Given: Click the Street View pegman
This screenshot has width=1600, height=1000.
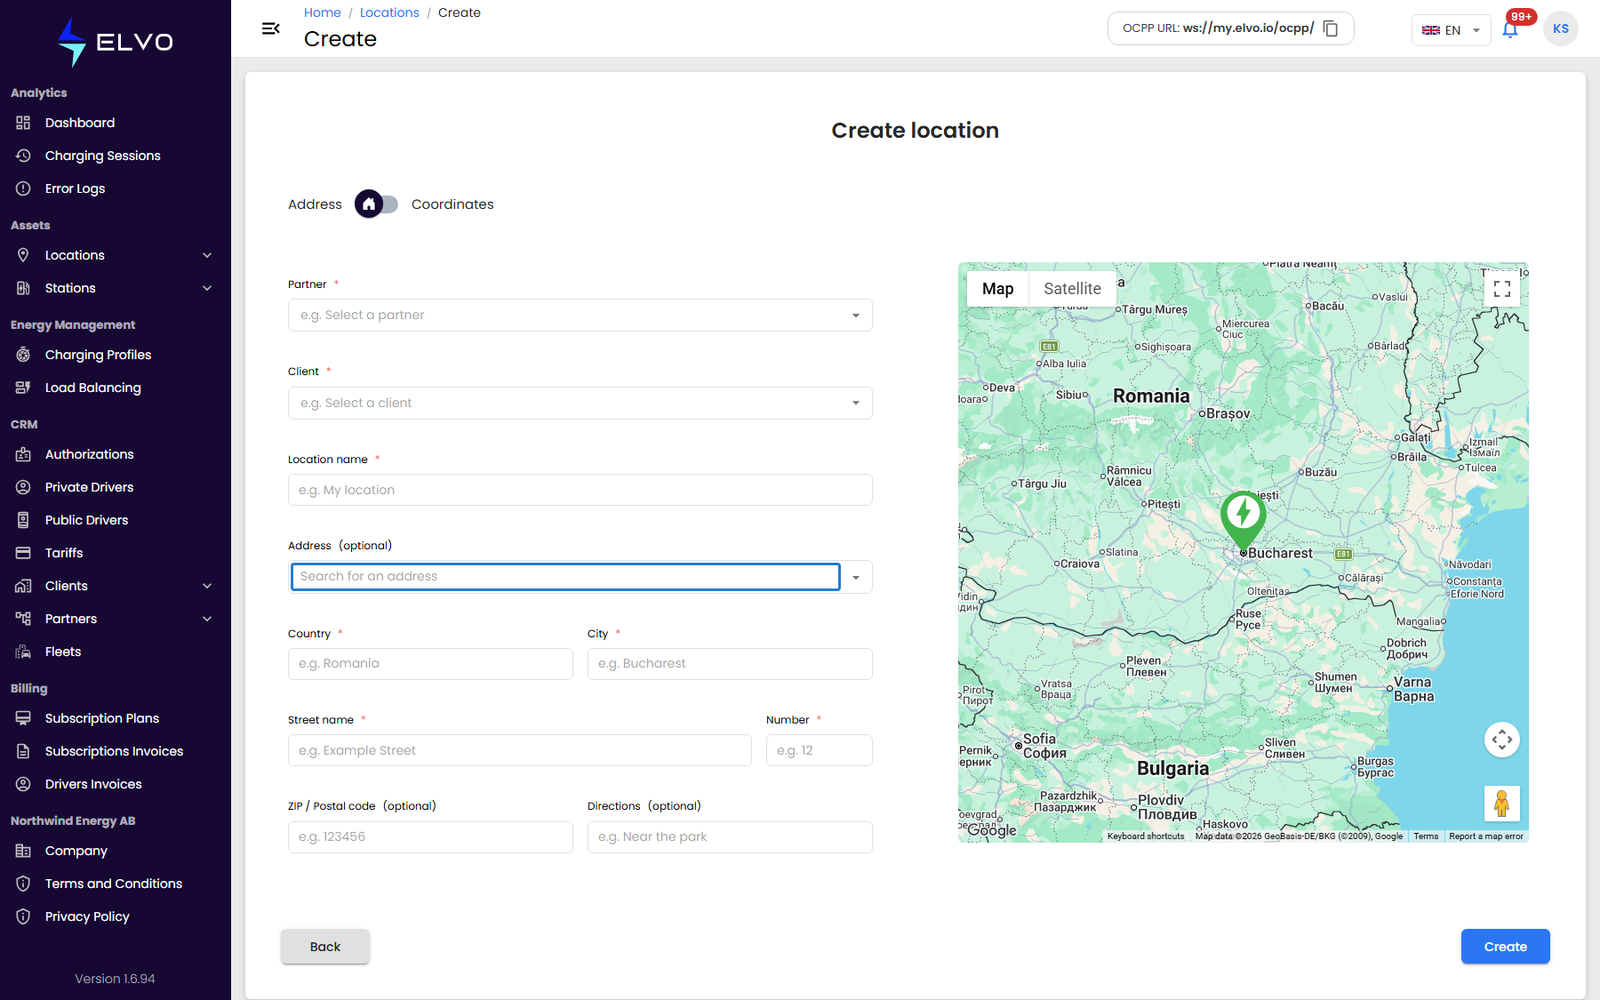Looking at the screenshot, I should [x=1501, y=803].
